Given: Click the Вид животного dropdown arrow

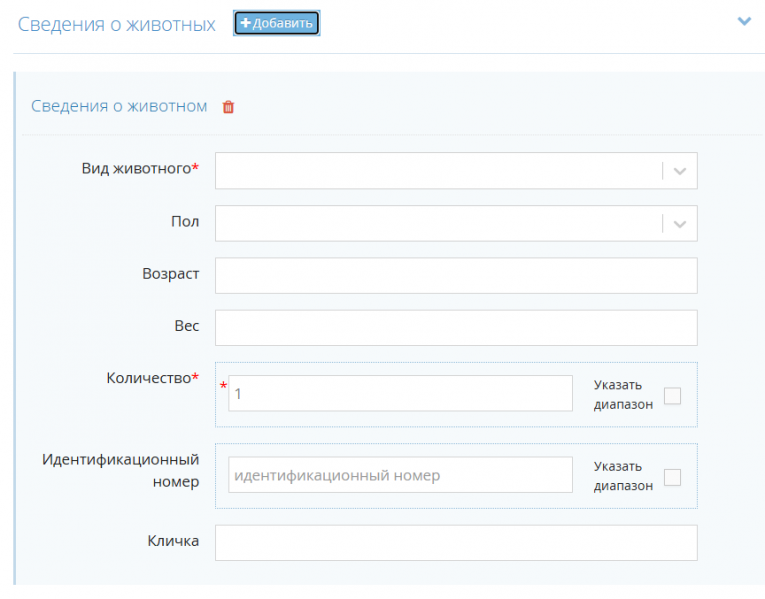Looking at the screenshot, I should click(680, 171).
